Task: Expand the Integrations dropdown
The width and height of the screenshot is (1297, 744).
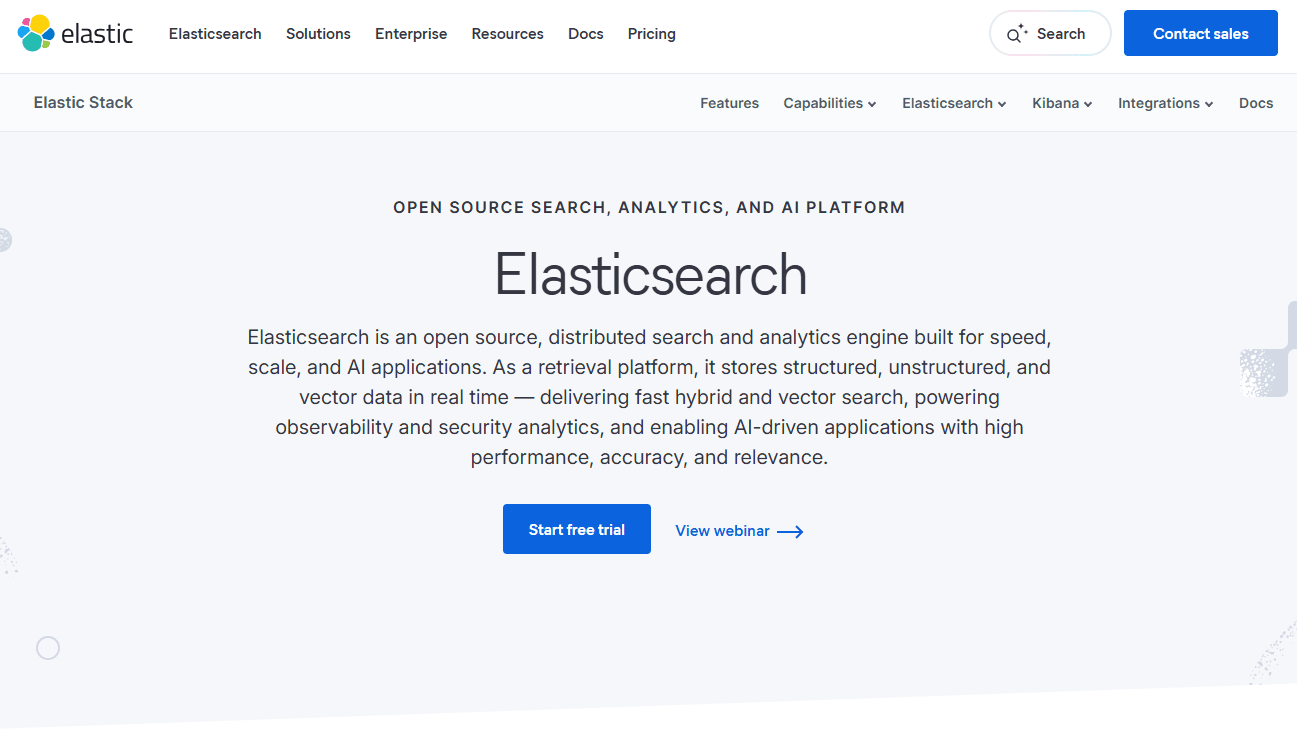Action: coord(1165,103)
